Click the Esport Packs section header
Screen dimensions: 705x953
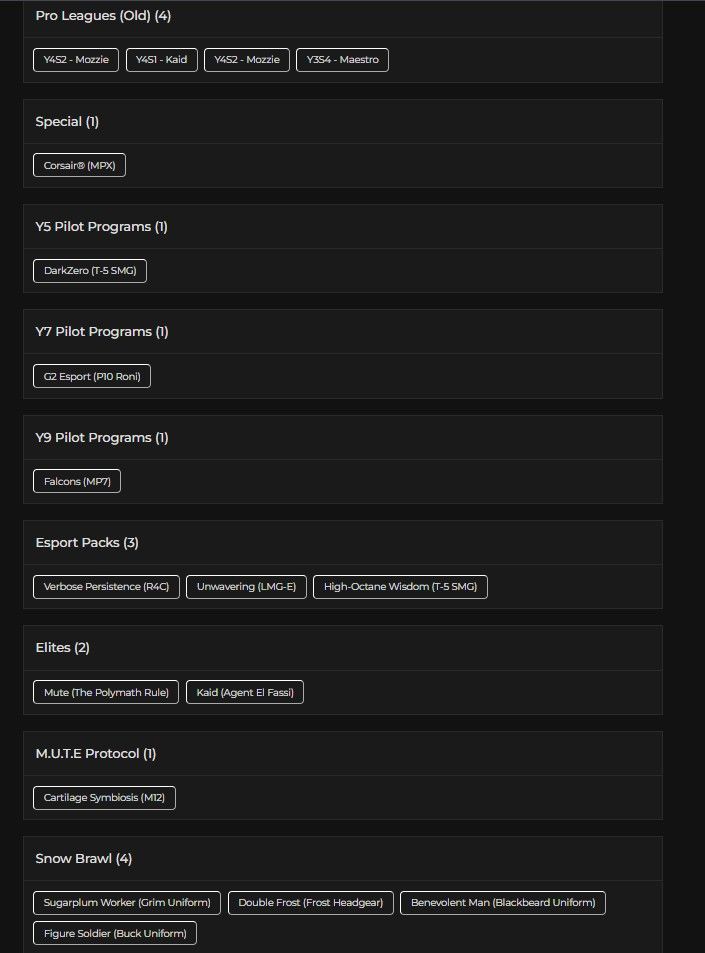click(87, 543)
